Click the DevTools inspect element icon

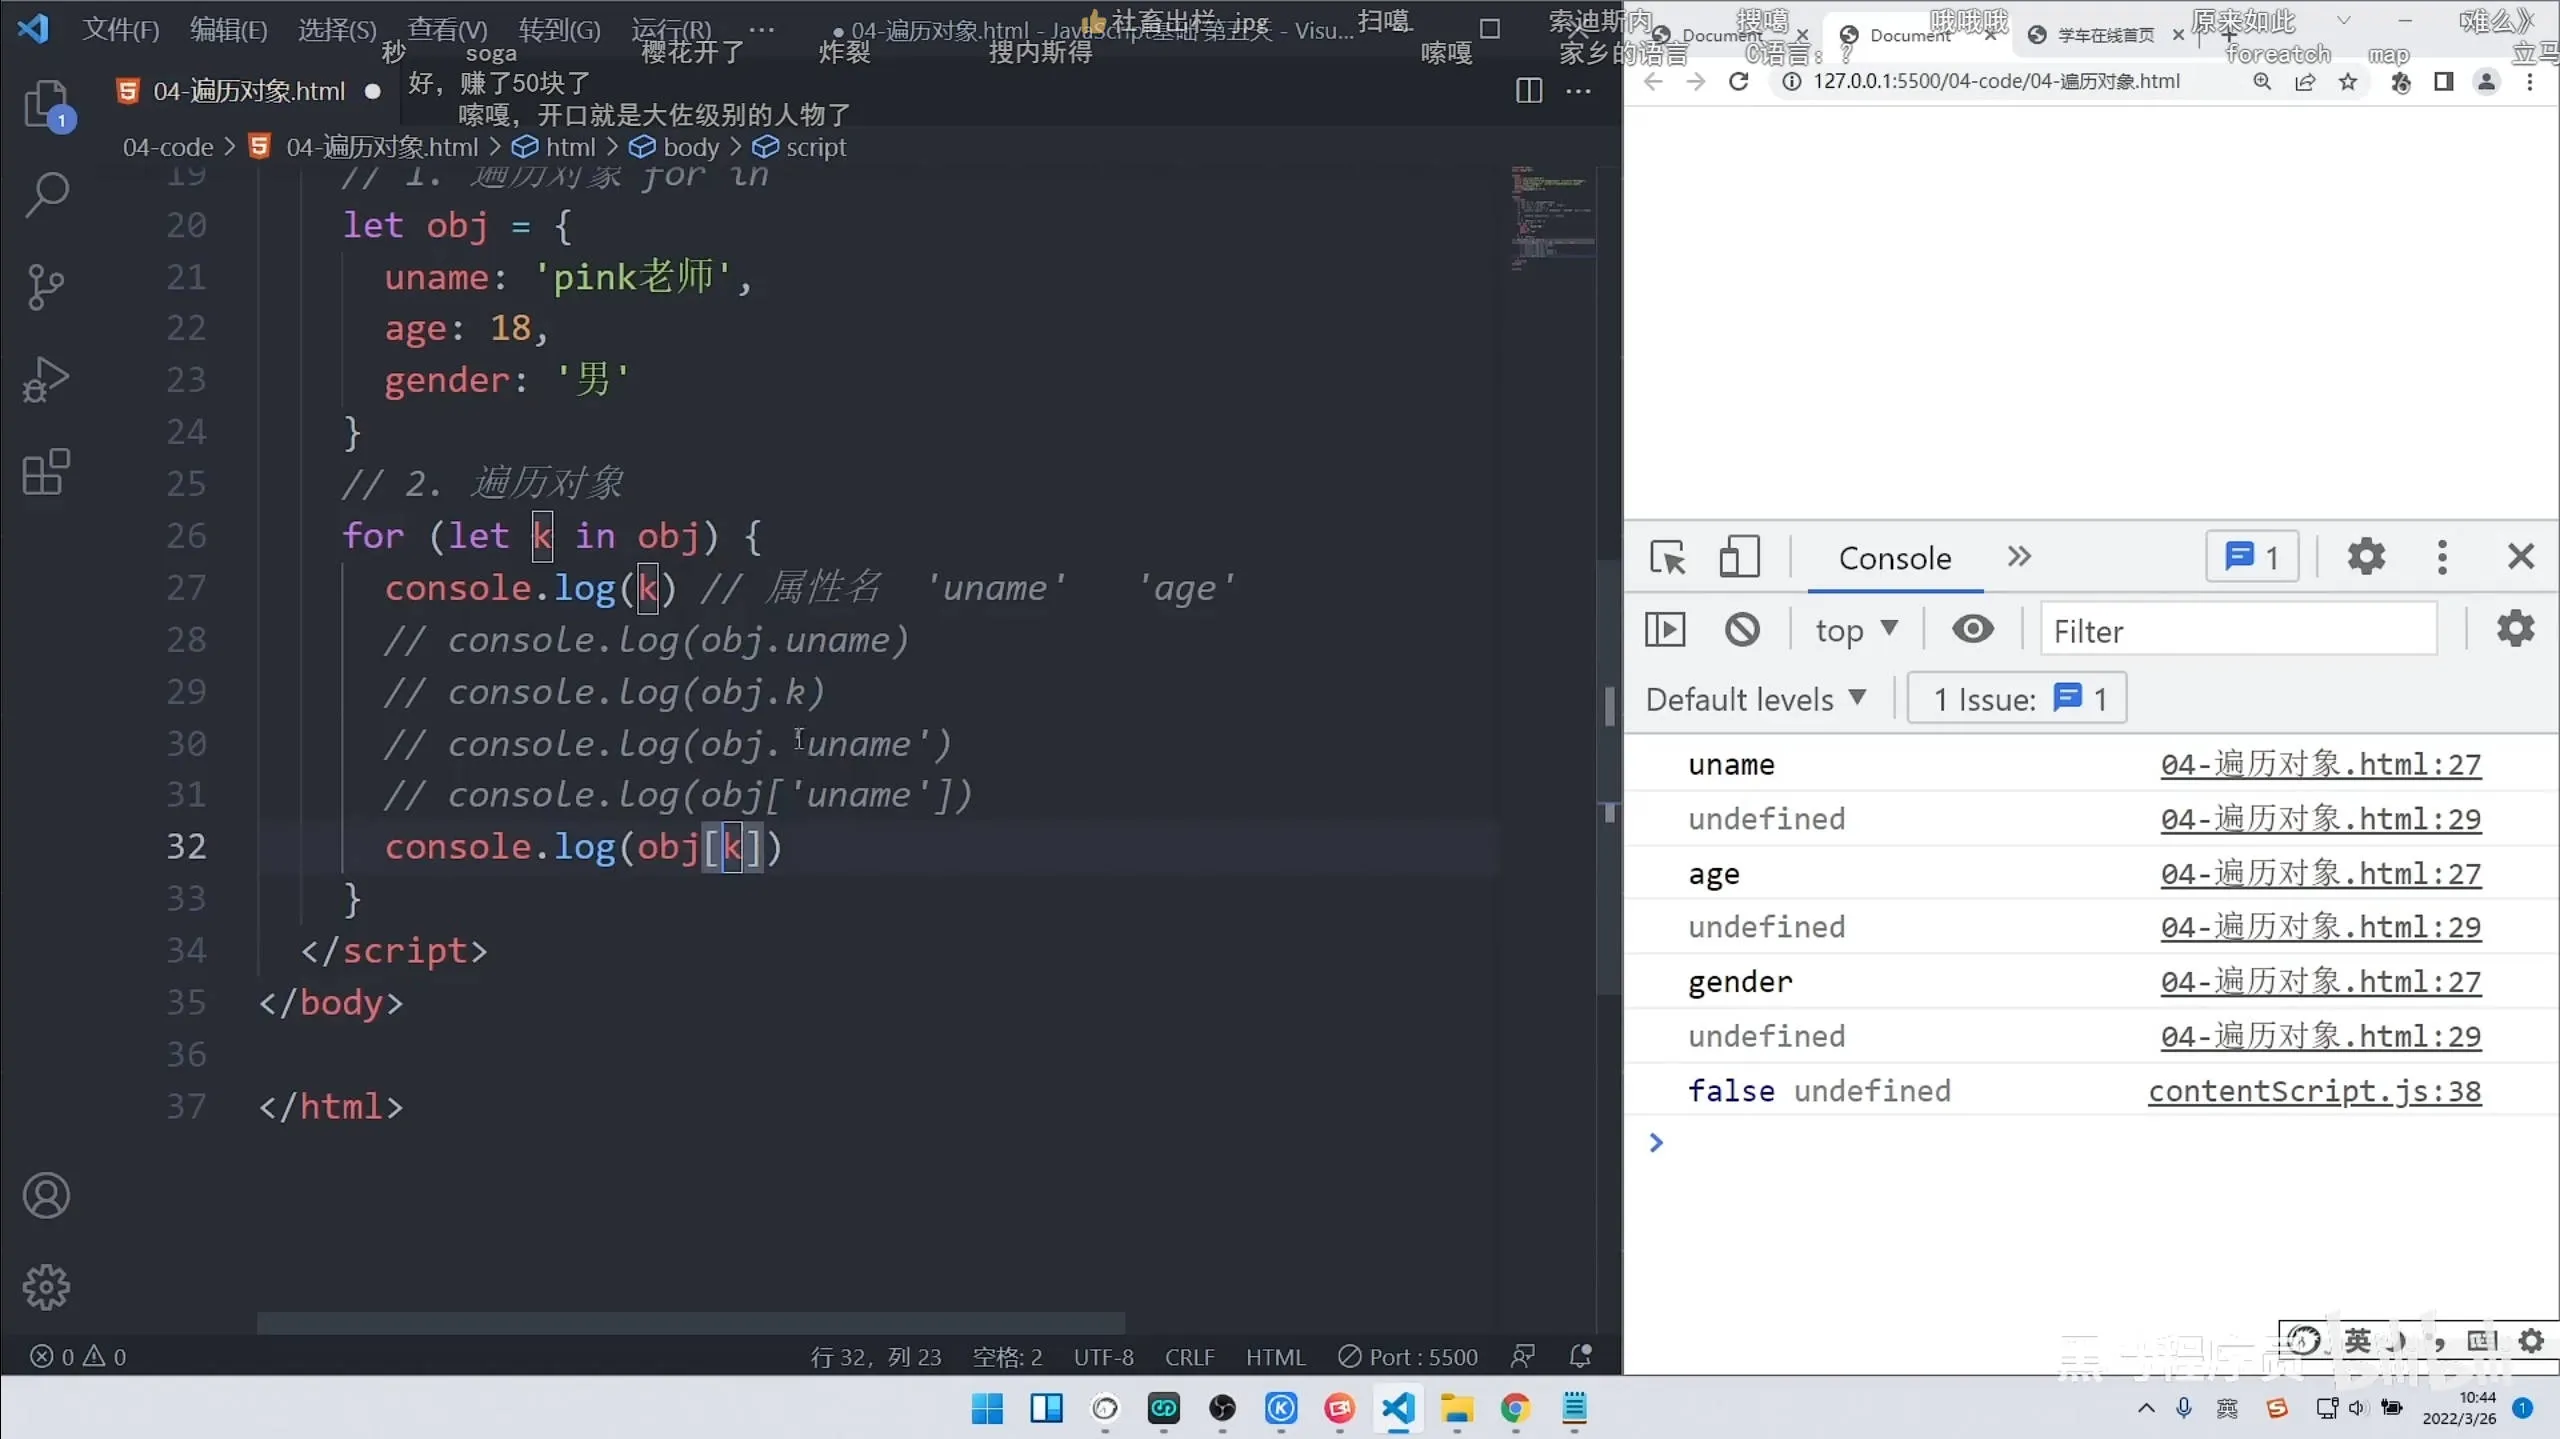click(1667, 557)
